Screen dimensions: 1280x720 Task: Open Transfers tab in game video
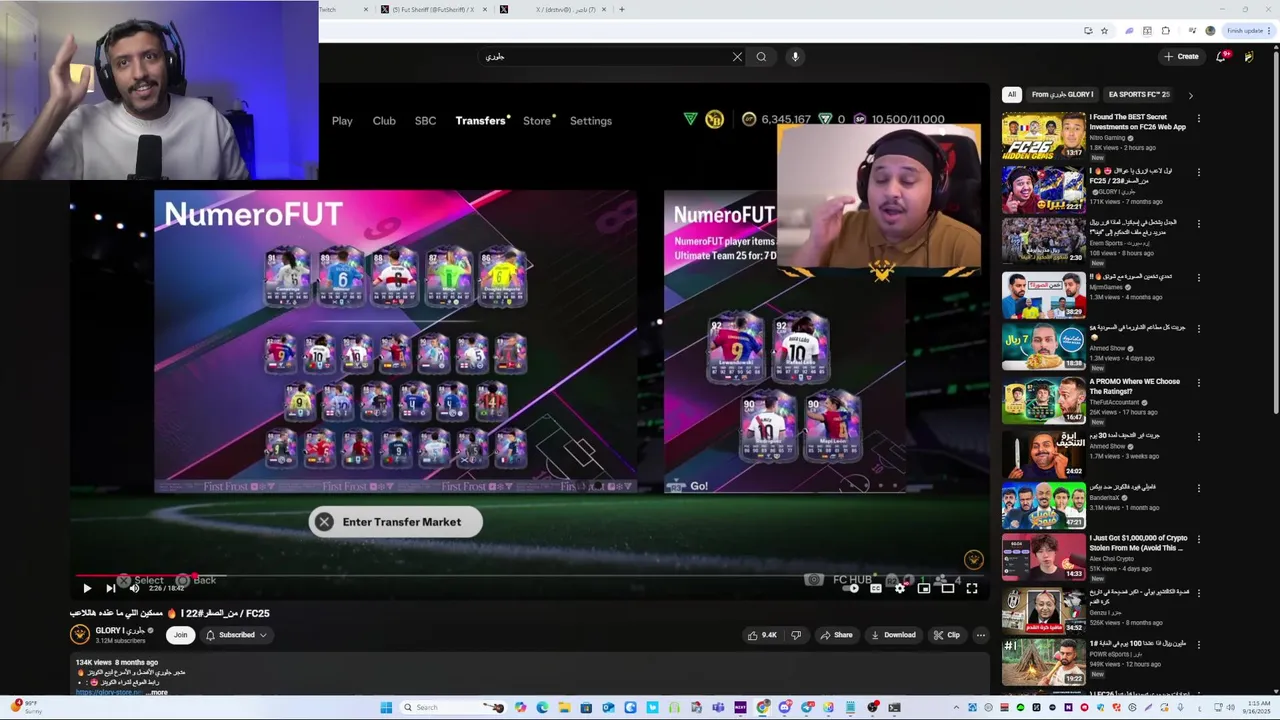480,121
